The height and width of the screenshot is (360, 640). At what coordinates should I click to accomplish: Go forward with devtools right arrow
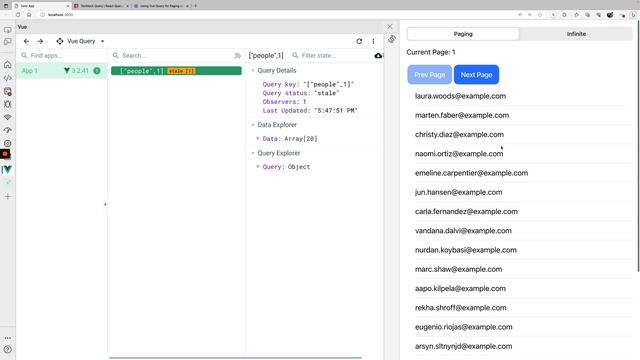[x=40, y=41]
